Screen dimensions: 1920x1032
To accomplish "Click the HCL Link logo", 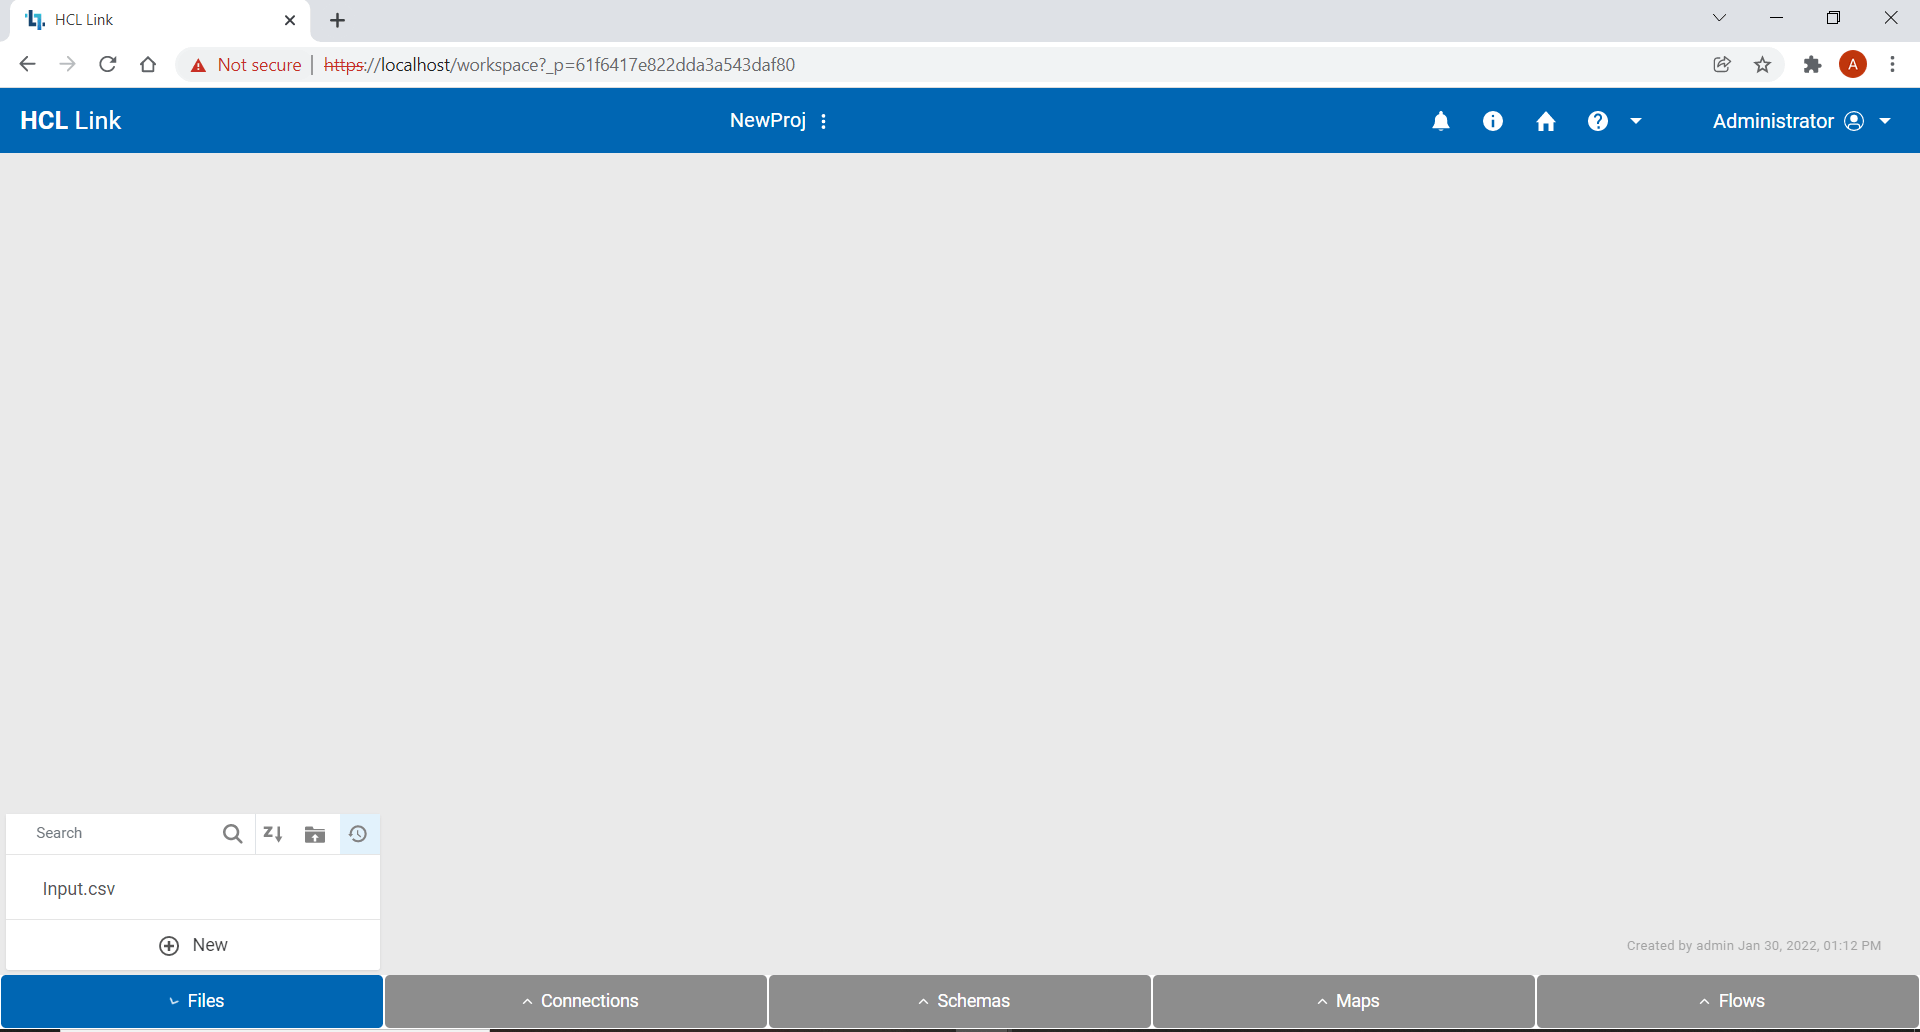I will pyautogui.click(x=70, y=120).
